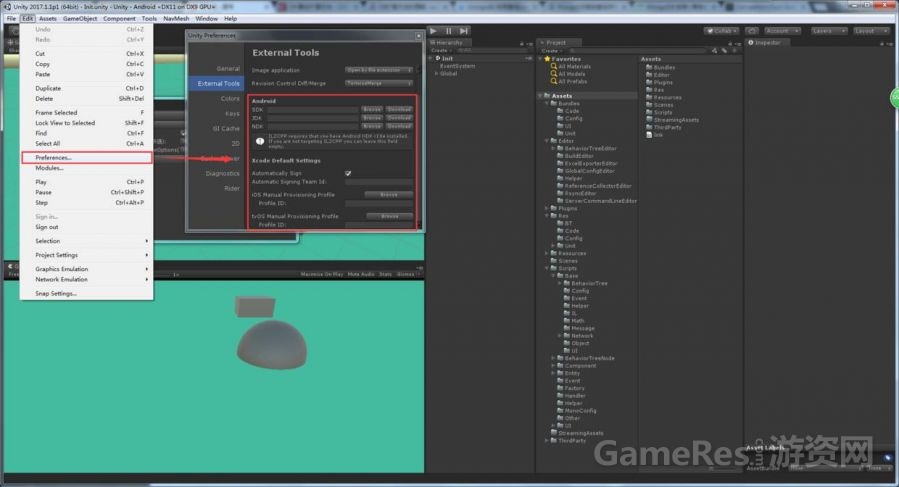This screenshot has height=487, width=899.
Task: Toggle Automatically Sign checkbox
Action: tap(348, 173)
